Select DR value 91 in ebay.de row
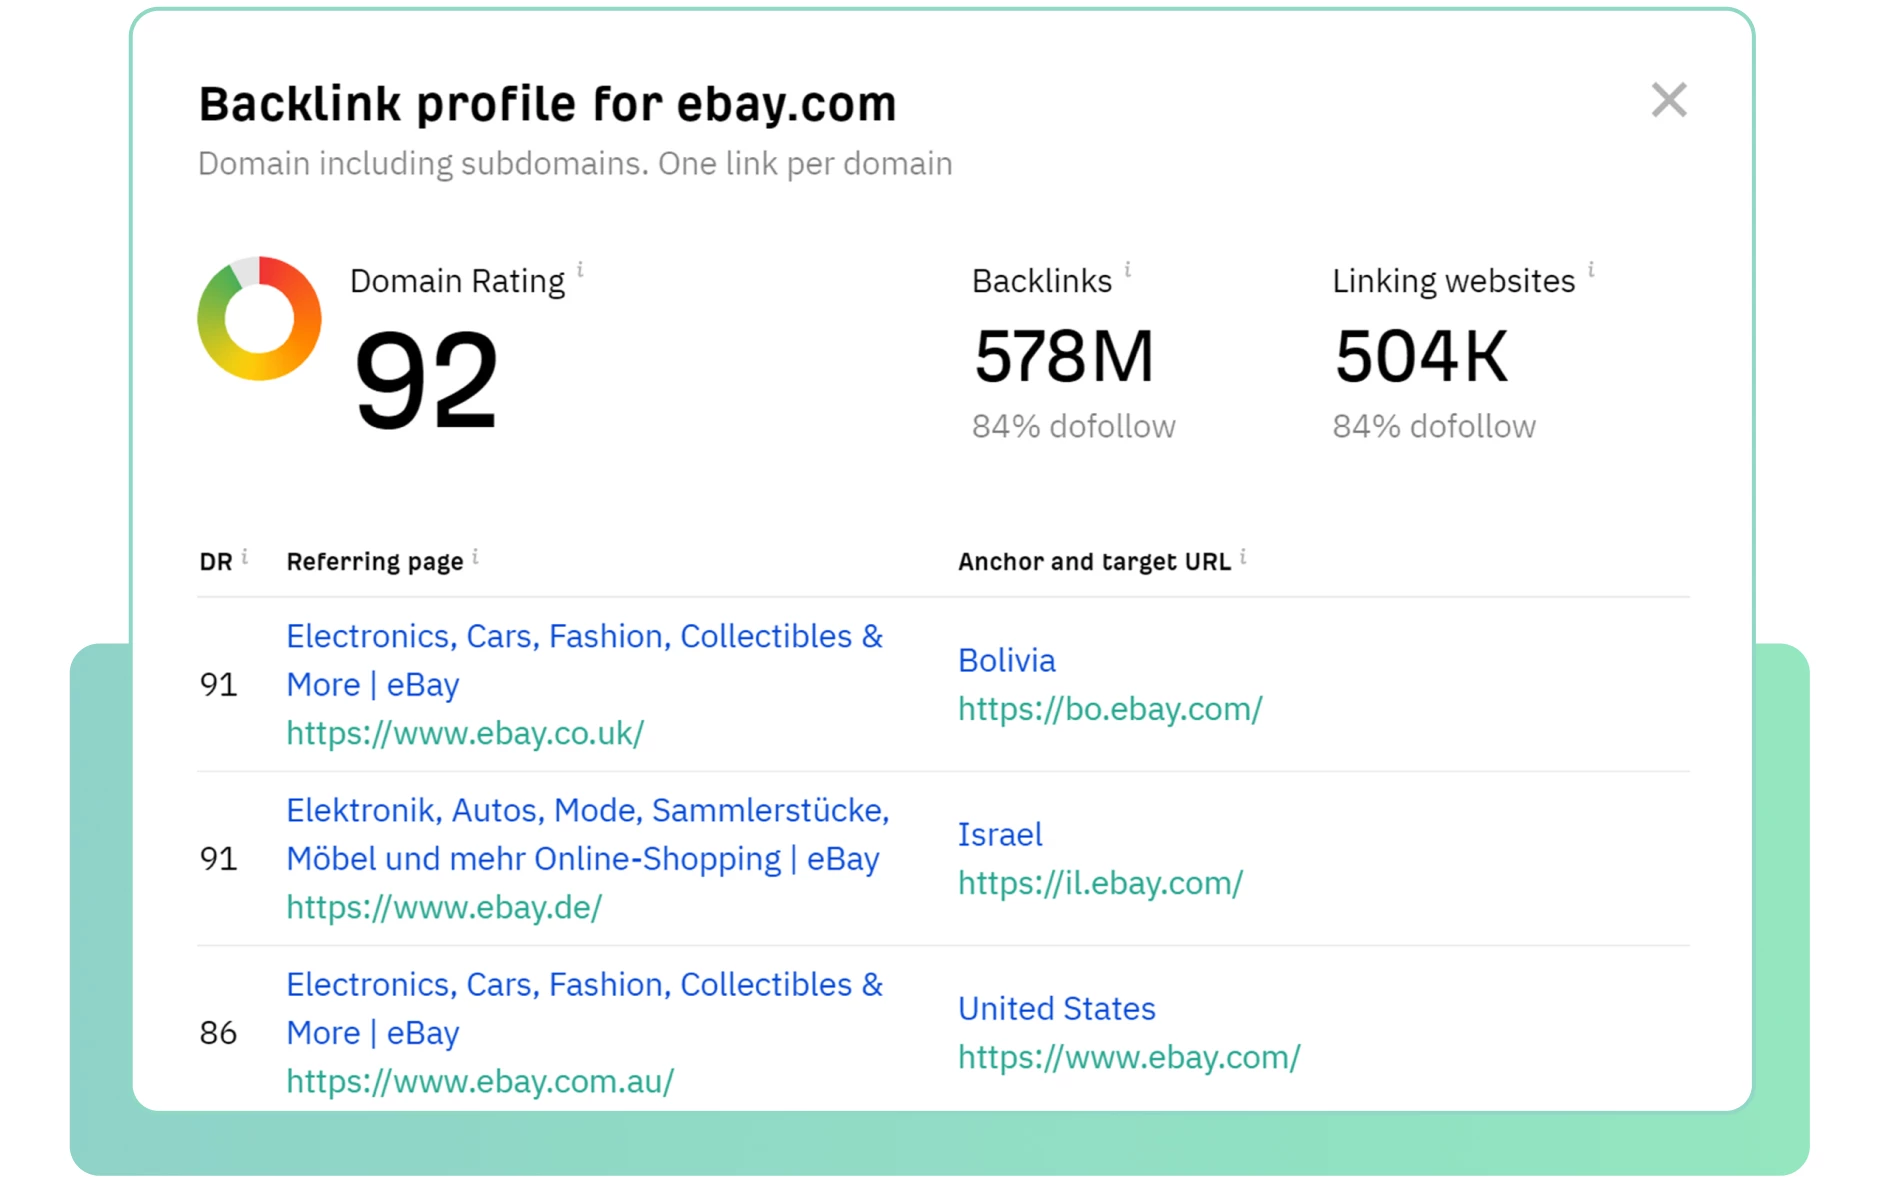This screenshot has height=1179, width=1879. (x=218, y=859)
